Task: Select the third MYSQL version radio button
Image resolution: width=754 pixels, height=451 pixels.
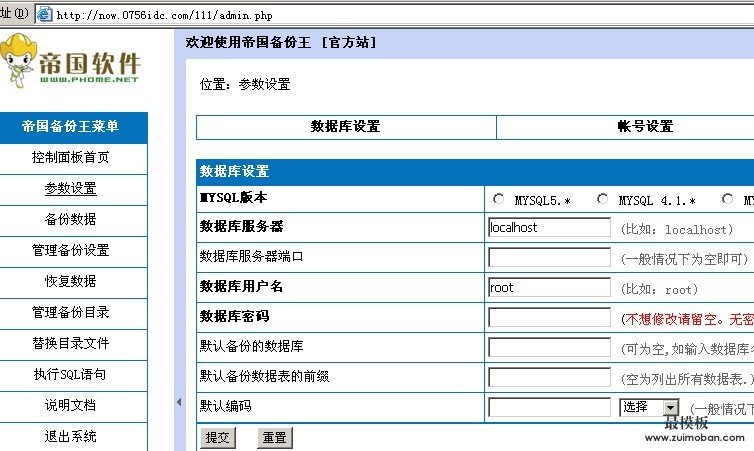Action: 728,199
